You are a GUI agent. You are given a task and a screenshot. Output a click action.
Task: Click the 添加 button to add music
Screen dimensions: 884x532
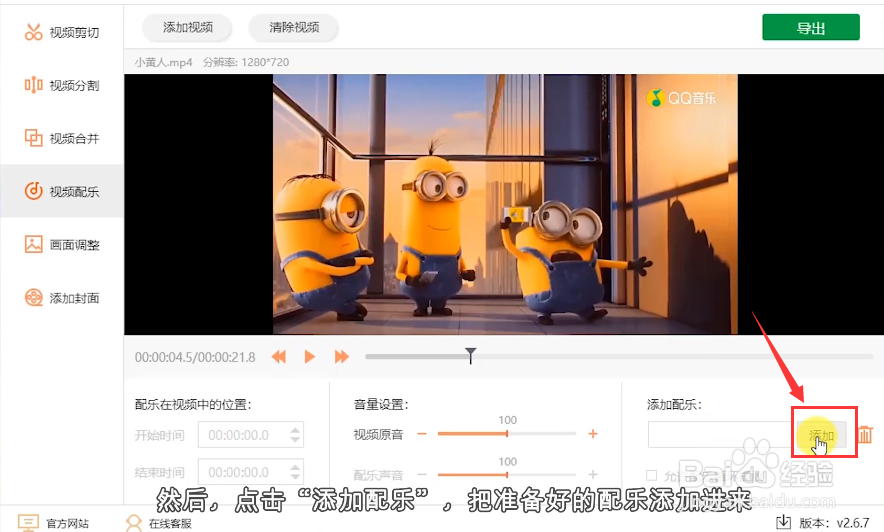821,435
